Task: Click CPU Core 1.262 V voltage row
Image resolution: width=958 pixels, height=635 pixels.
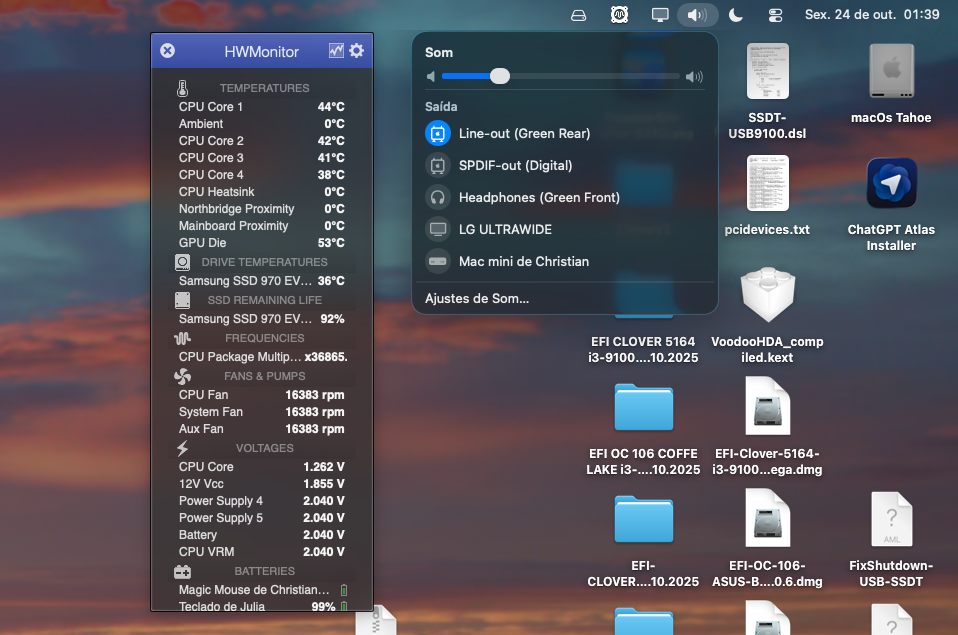Action: (261, 466)
